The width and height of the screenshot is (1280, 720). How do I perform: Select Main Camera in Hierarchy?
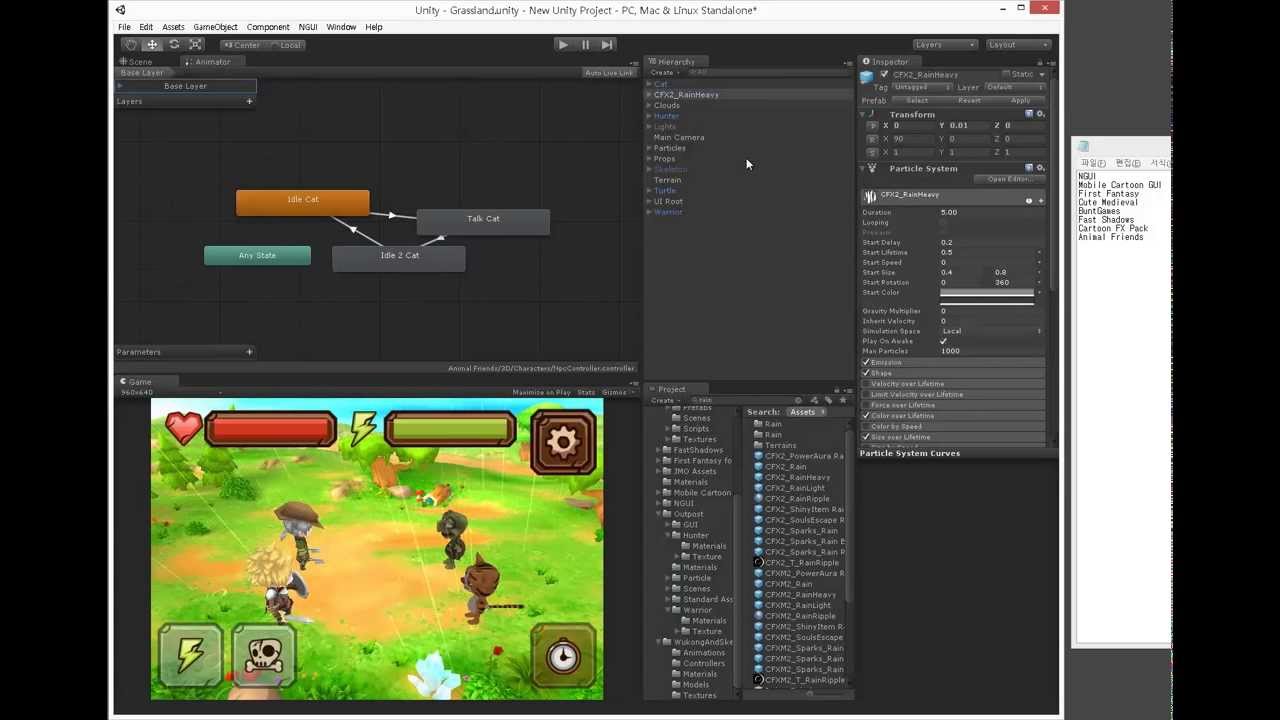679,137
